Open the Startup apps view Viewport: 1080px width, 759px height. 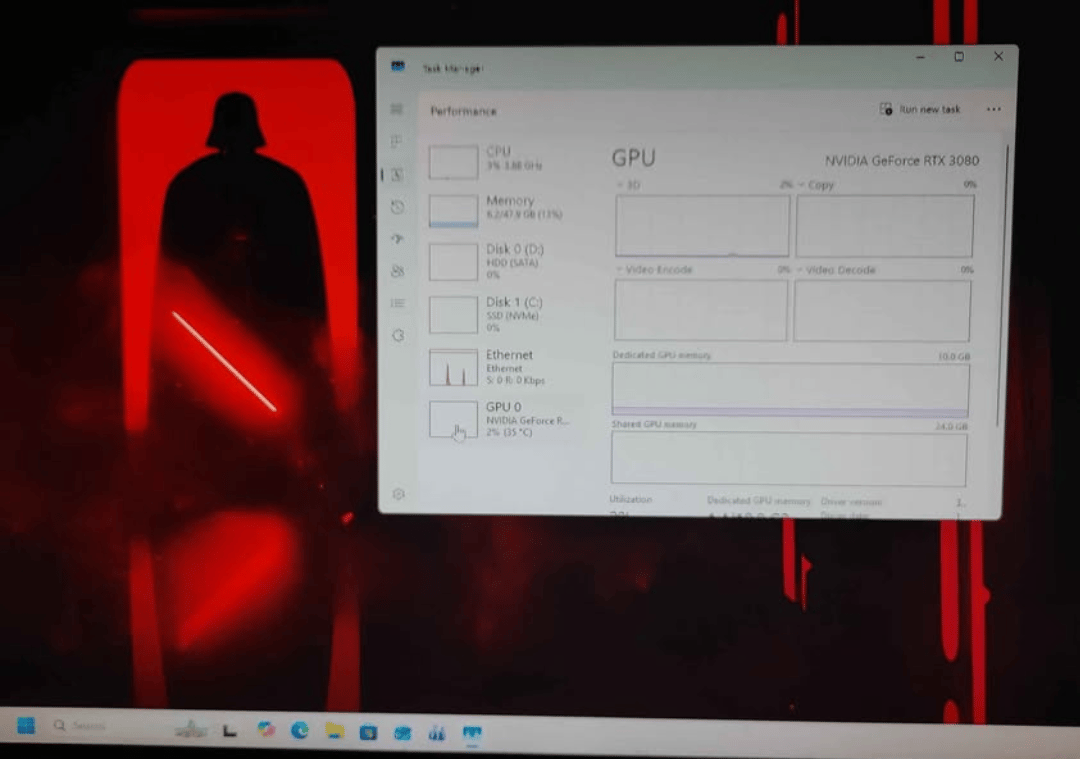pyautogui.click(x=398, y=239)
